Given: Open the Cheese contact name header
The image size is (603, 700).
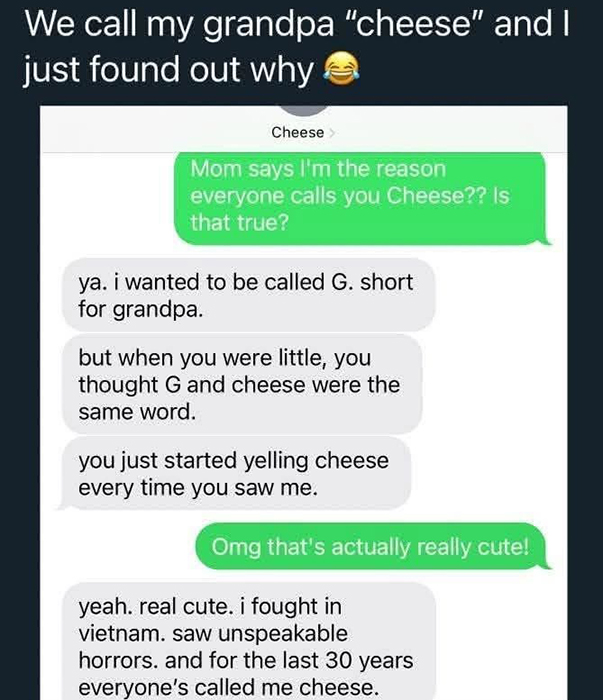Looking at the screenshot, I should click(298, 132).
